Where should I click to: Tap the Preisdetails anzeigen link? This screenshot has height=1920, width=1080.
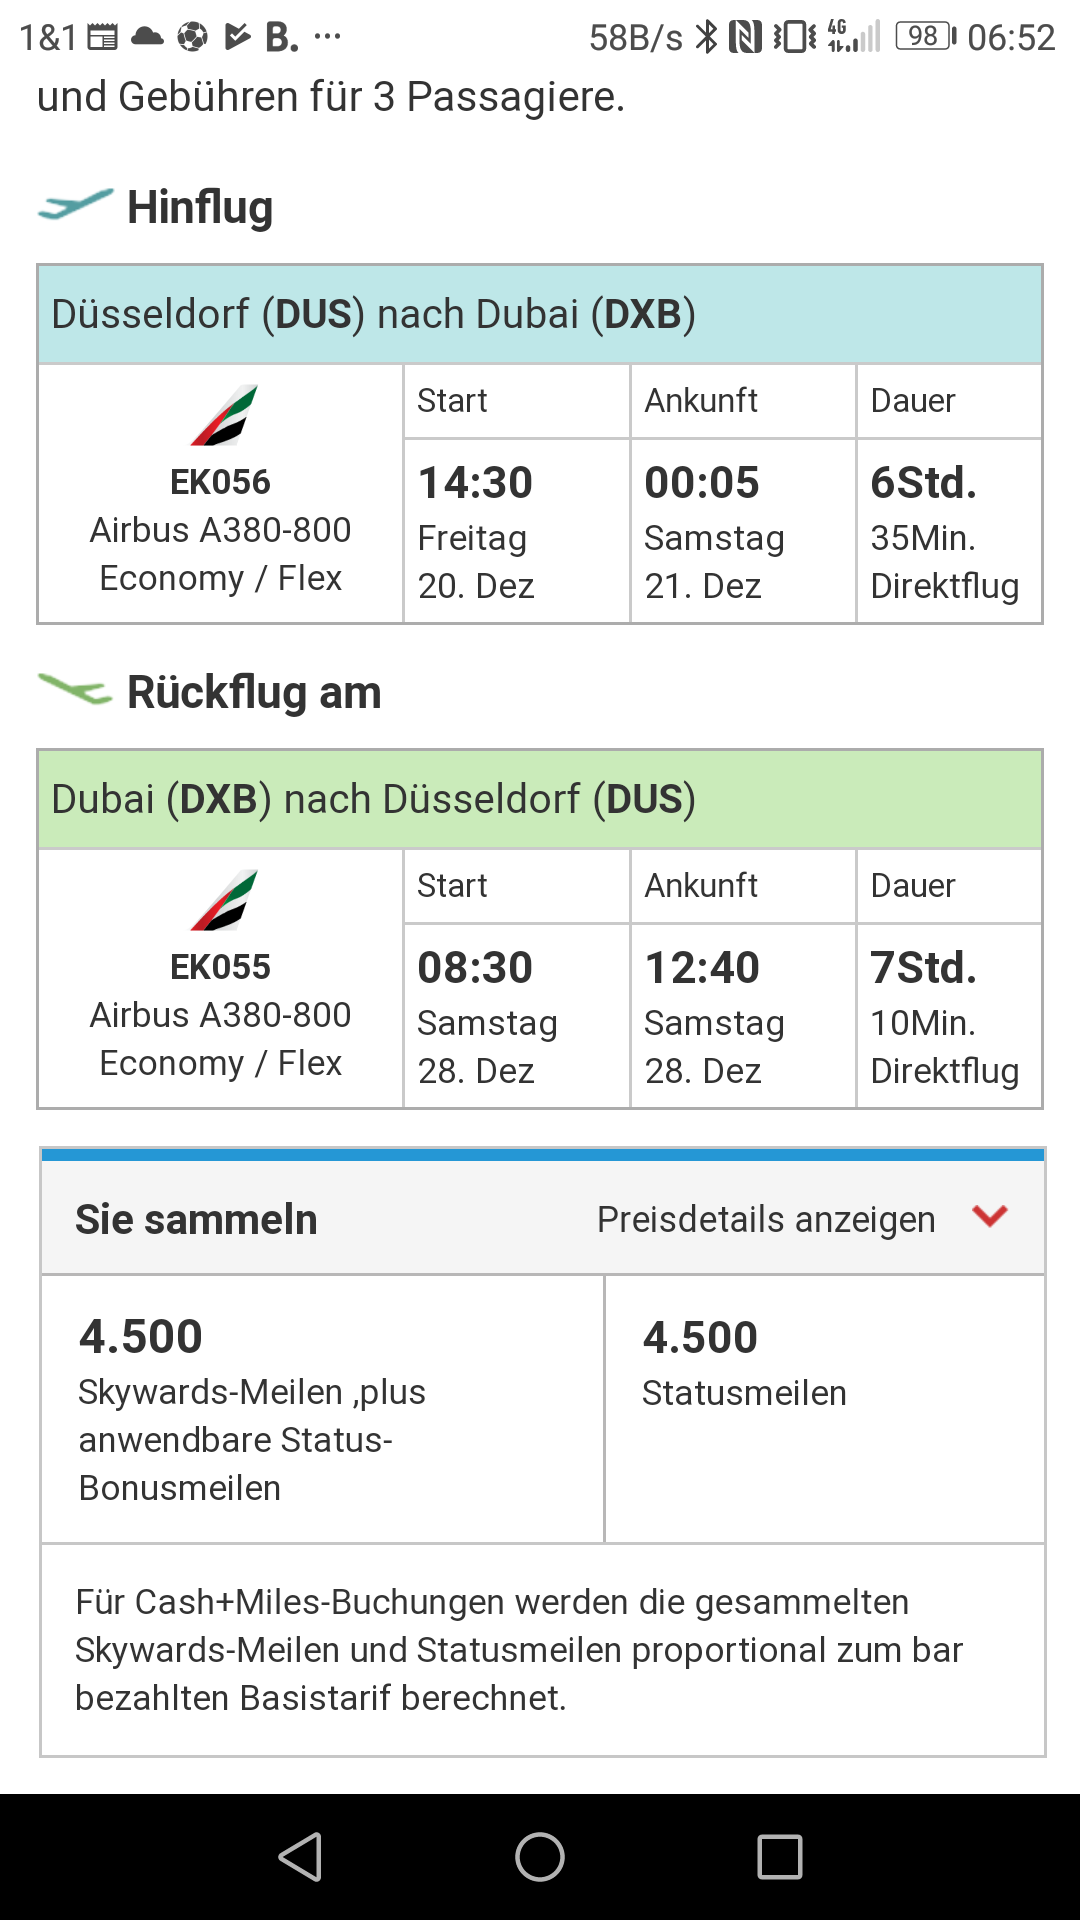pos(766,1219)
